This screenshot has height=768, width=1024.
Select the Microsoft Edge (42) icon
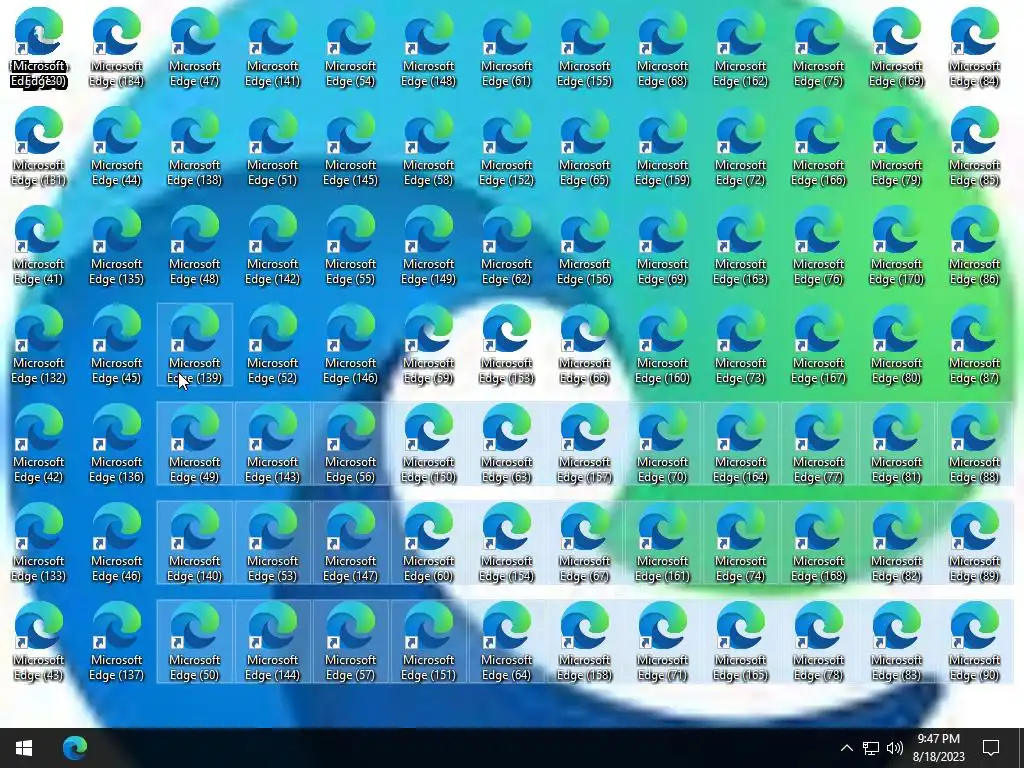pos(39,443)
